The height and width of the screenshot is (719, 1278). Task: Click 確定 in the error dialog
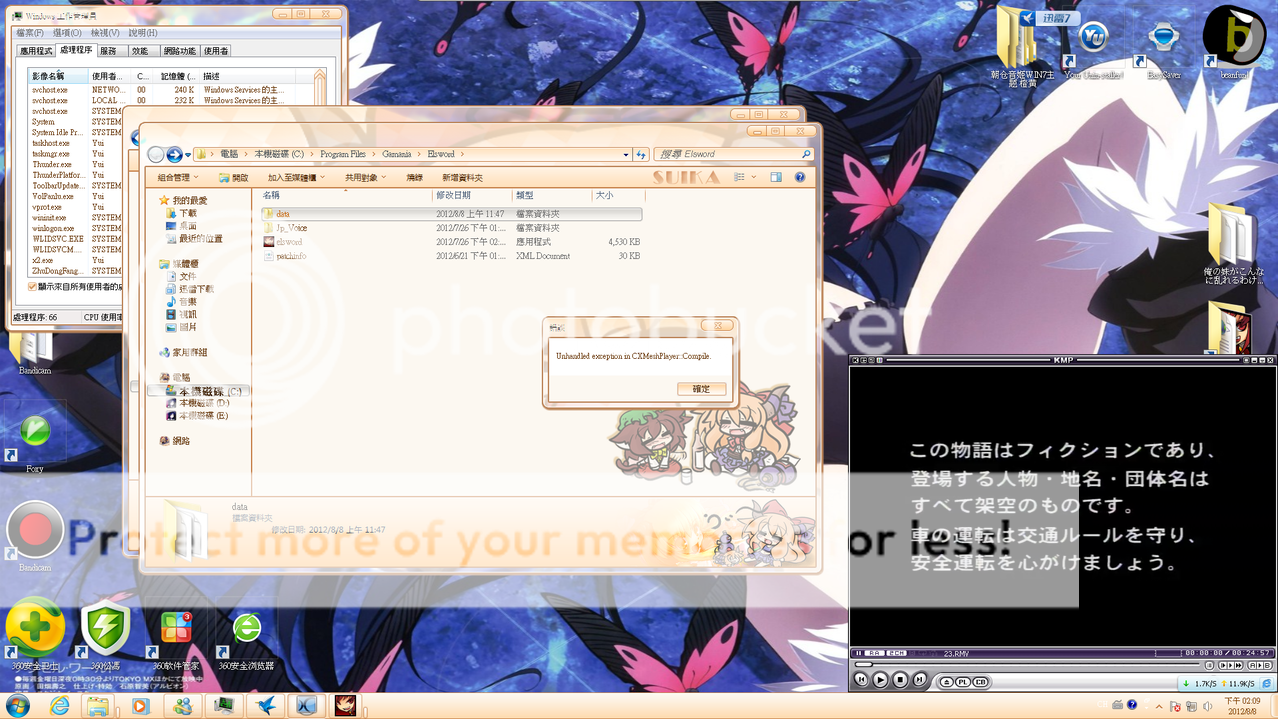(701, 389)
